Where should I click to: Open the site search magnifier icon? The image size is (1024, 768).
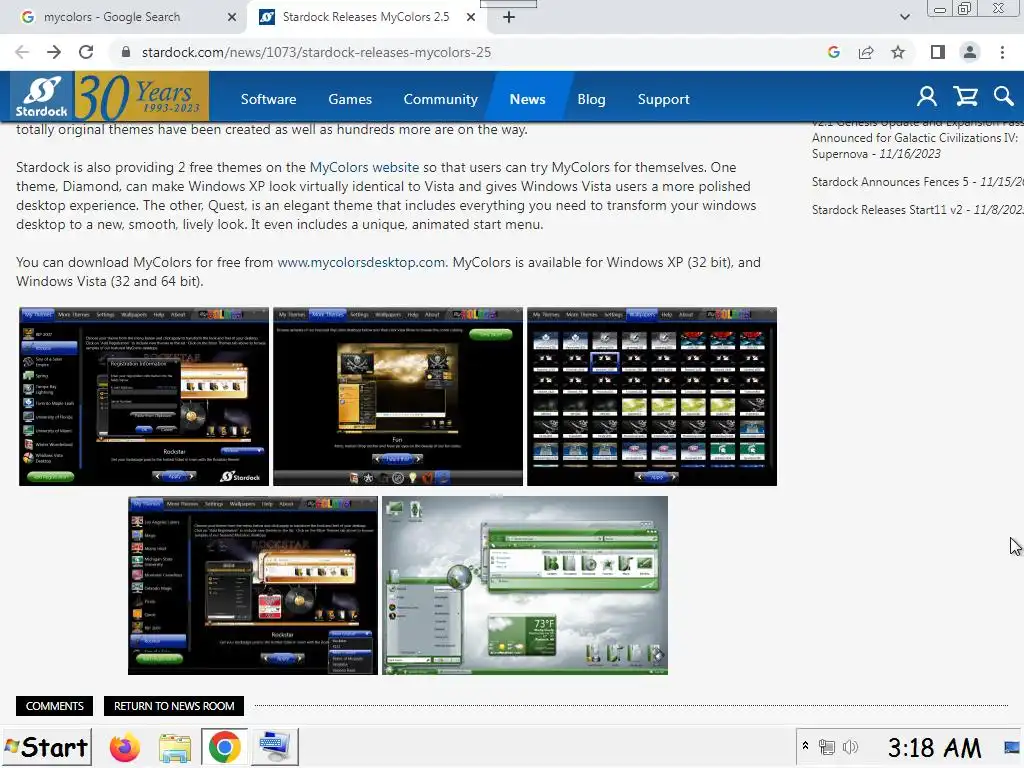point(1003,97)
